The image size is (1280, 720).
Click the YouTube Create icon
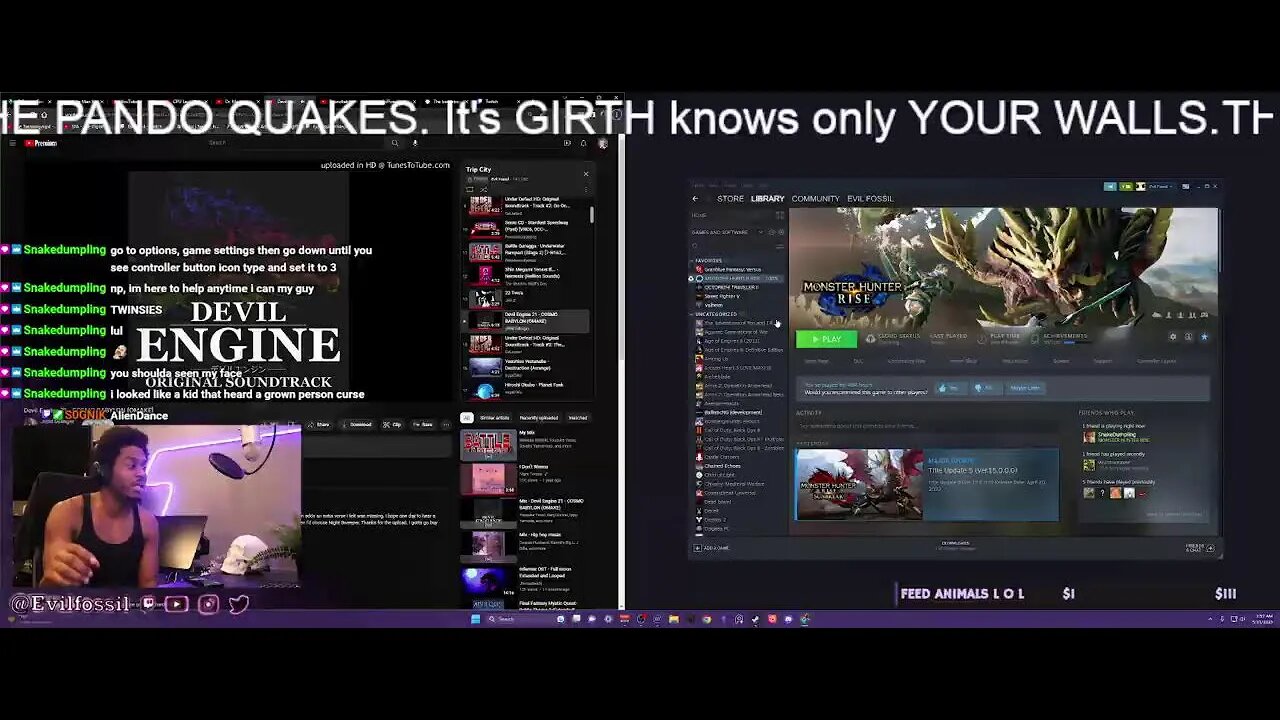click(567, 143)
